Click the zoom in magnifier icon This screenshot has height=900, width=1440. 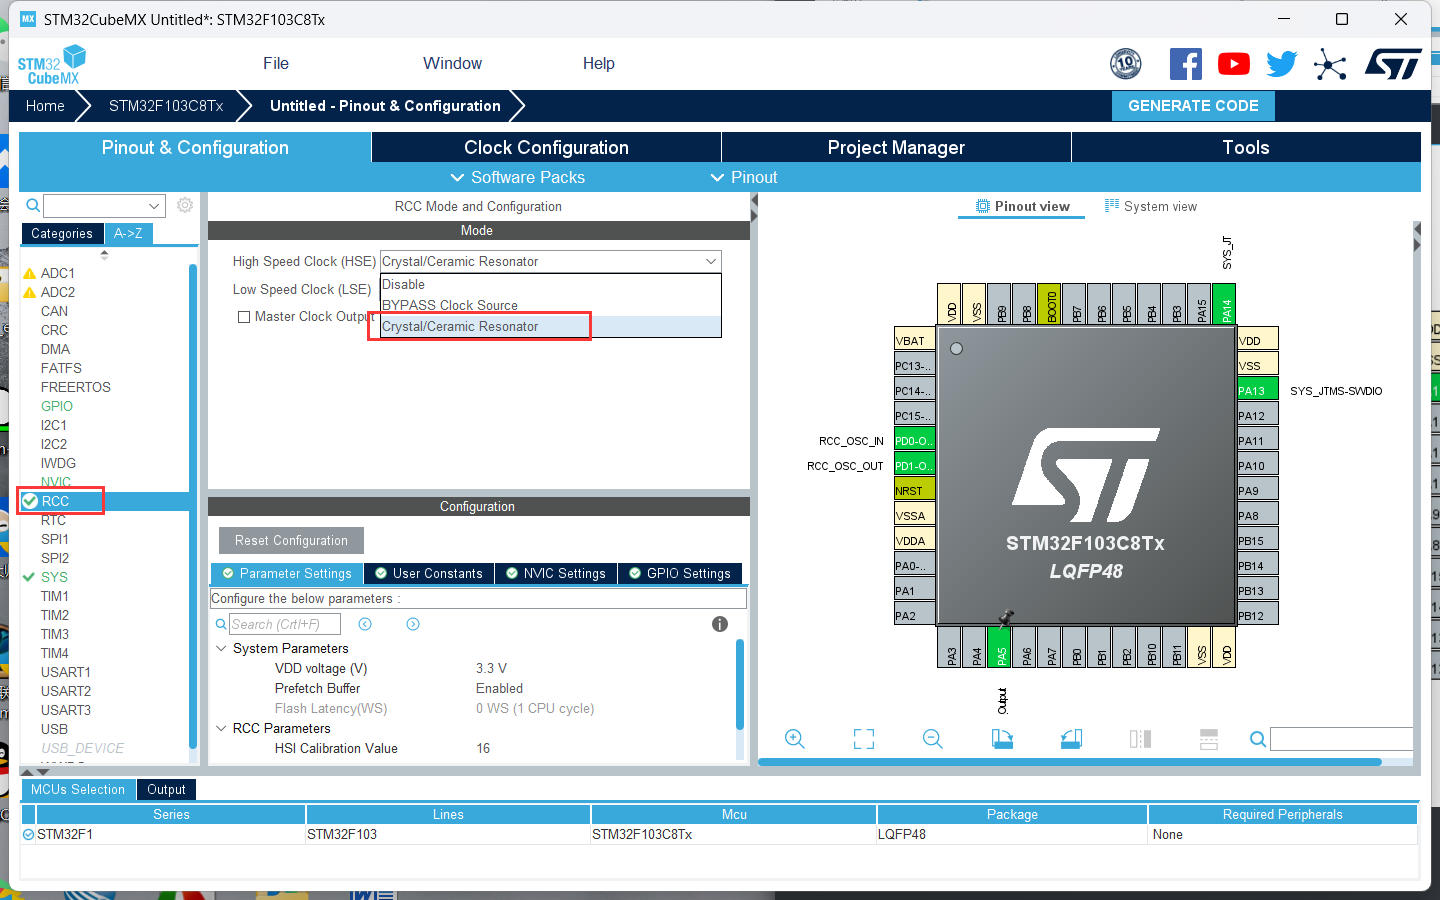[x=795, y=739]
